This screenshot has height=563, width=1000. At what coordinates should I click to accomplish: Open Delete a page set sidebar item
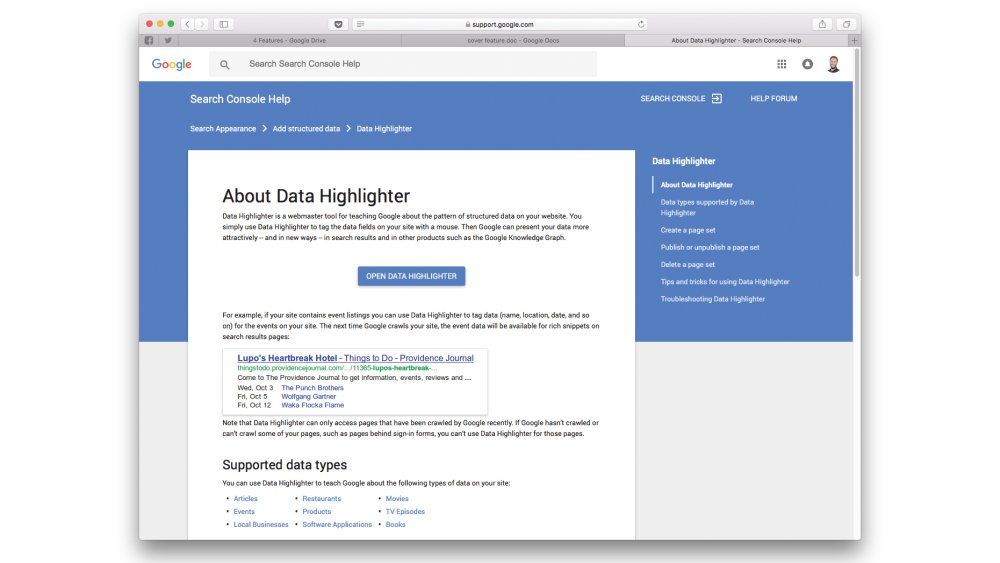(688, 265)
